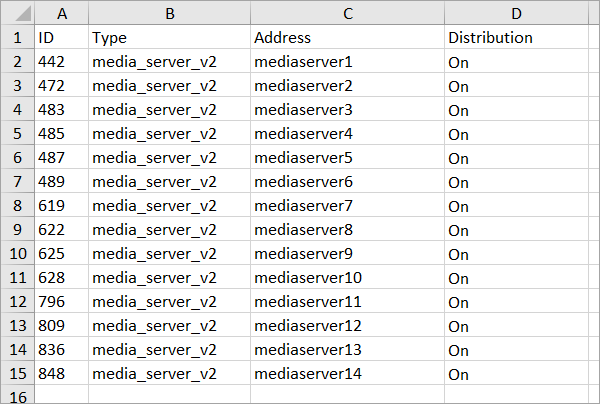Viewport: 600px width, 404px height.
Task: Select row 8 header
Action: (x=17, y=206)
